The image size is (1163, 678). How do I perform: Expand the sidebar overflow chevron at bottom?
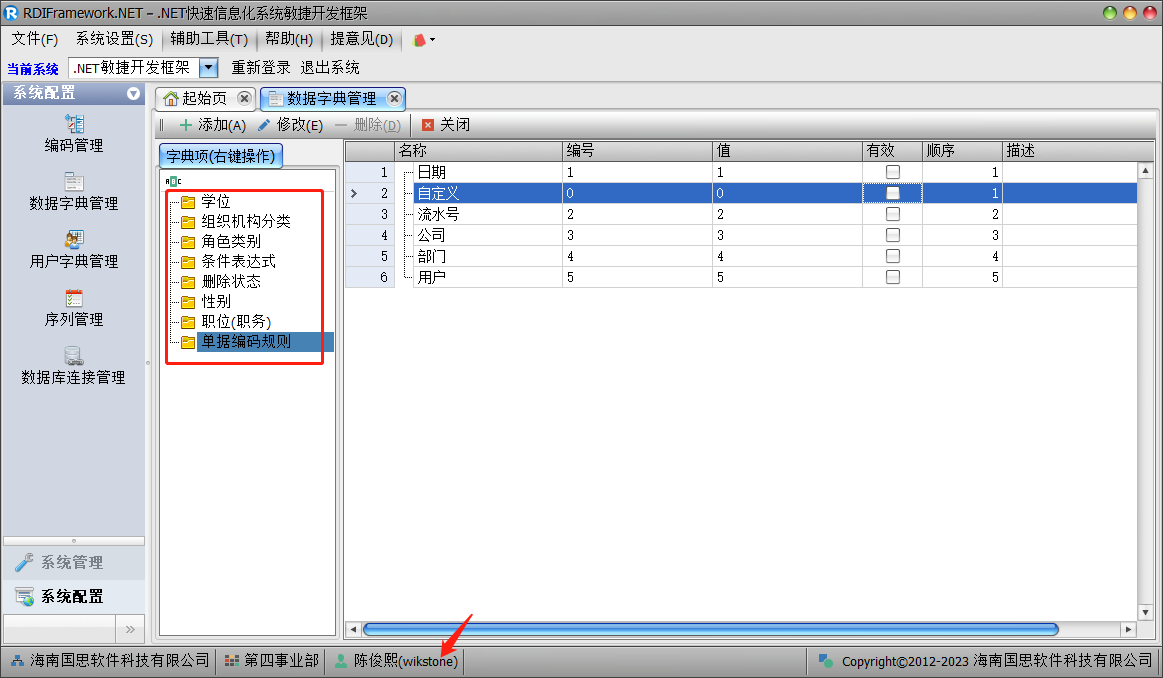129,629
